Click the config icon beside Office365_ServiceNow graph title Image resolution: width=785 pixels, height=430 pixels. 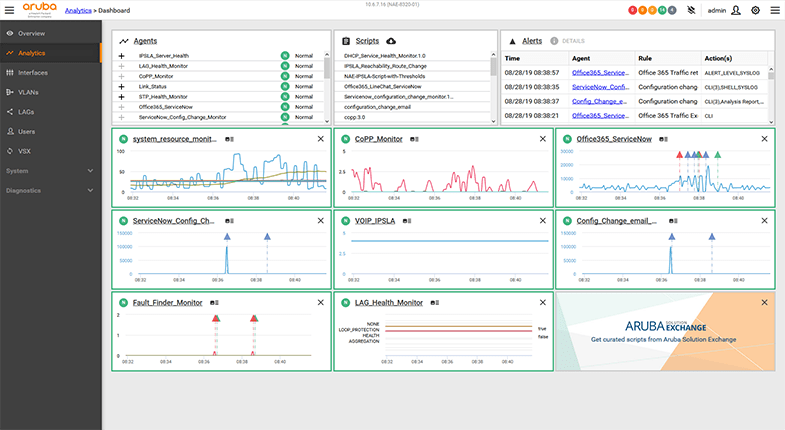pos(663,139)
